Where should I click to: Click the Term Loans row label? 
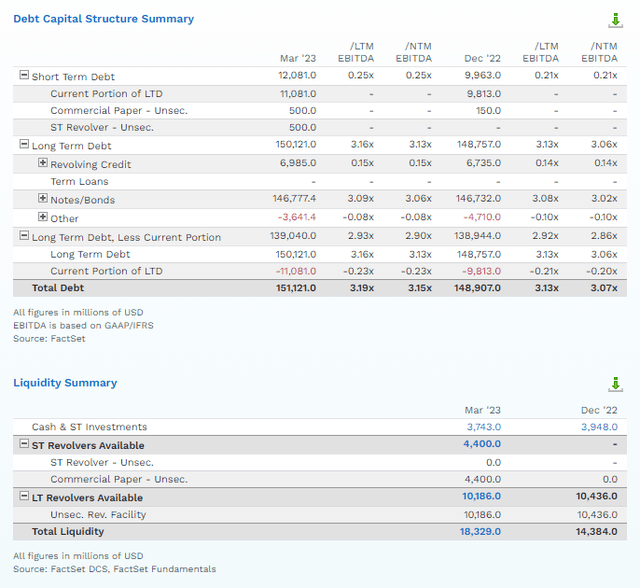79,182
